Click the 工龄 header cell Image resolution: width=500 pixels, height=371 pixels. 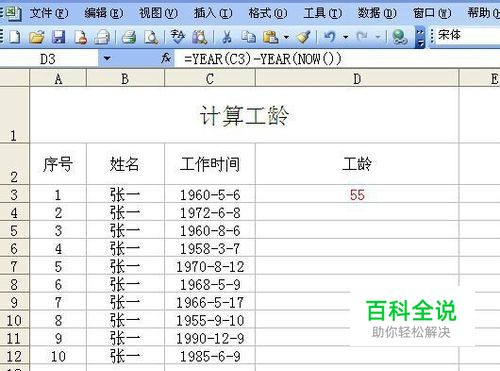pos(357,164)
